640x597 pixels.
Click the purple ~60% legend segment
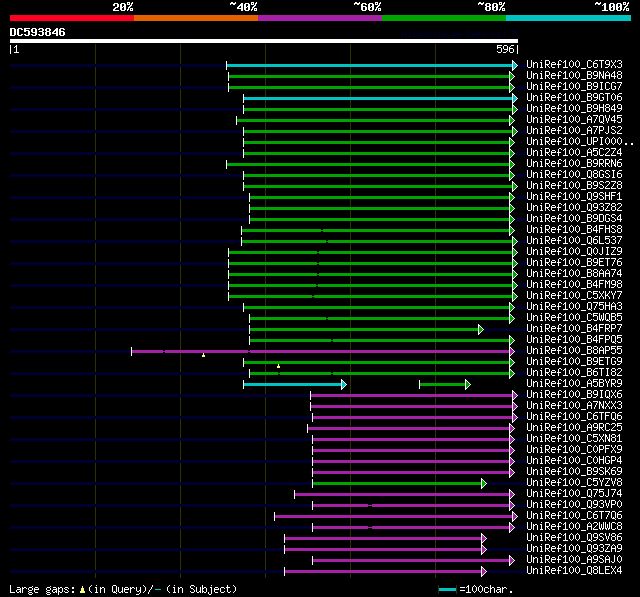click(x=320, y=18)
